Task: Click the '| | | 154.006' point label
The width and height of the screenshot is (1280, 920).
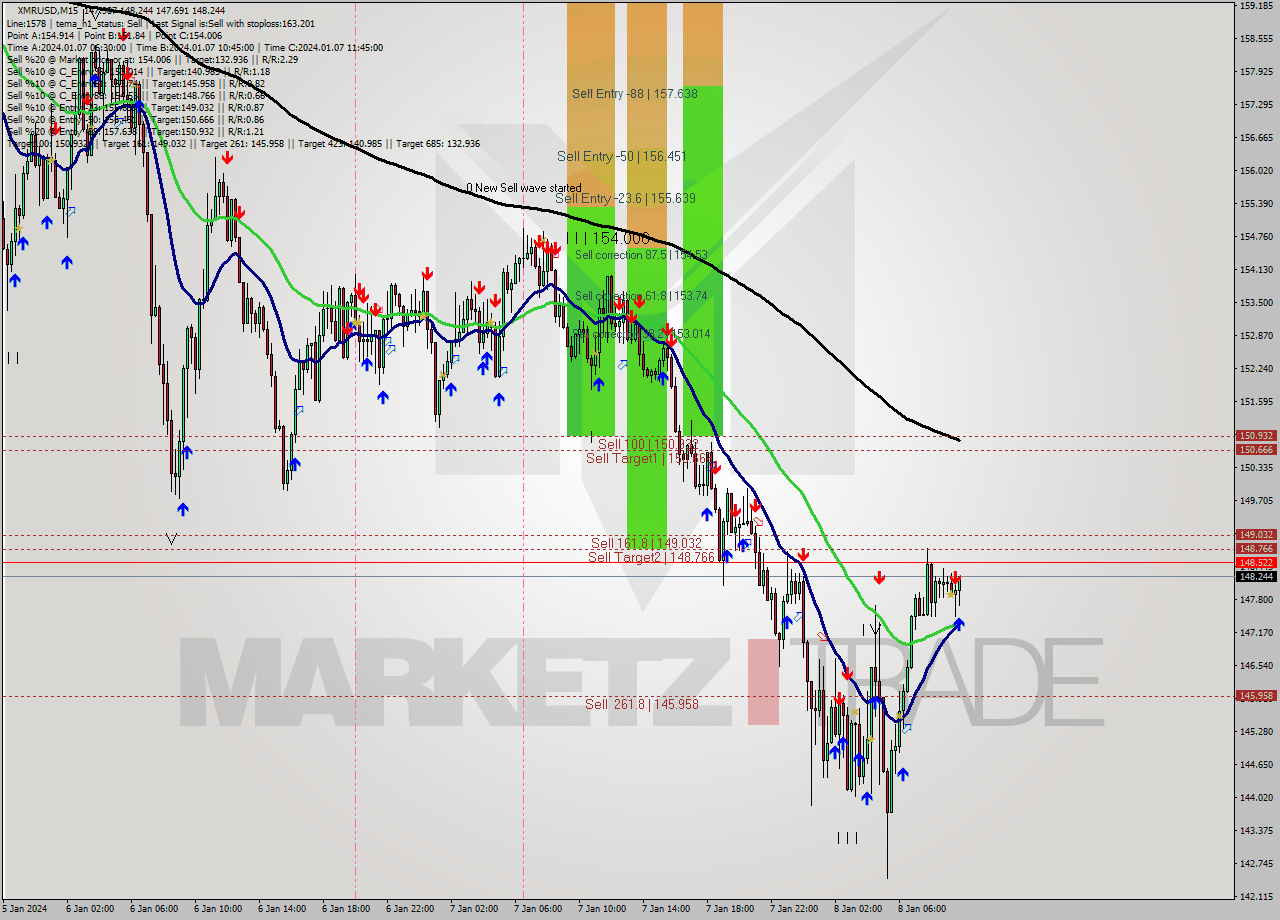Action: click(x=608, y=238)
